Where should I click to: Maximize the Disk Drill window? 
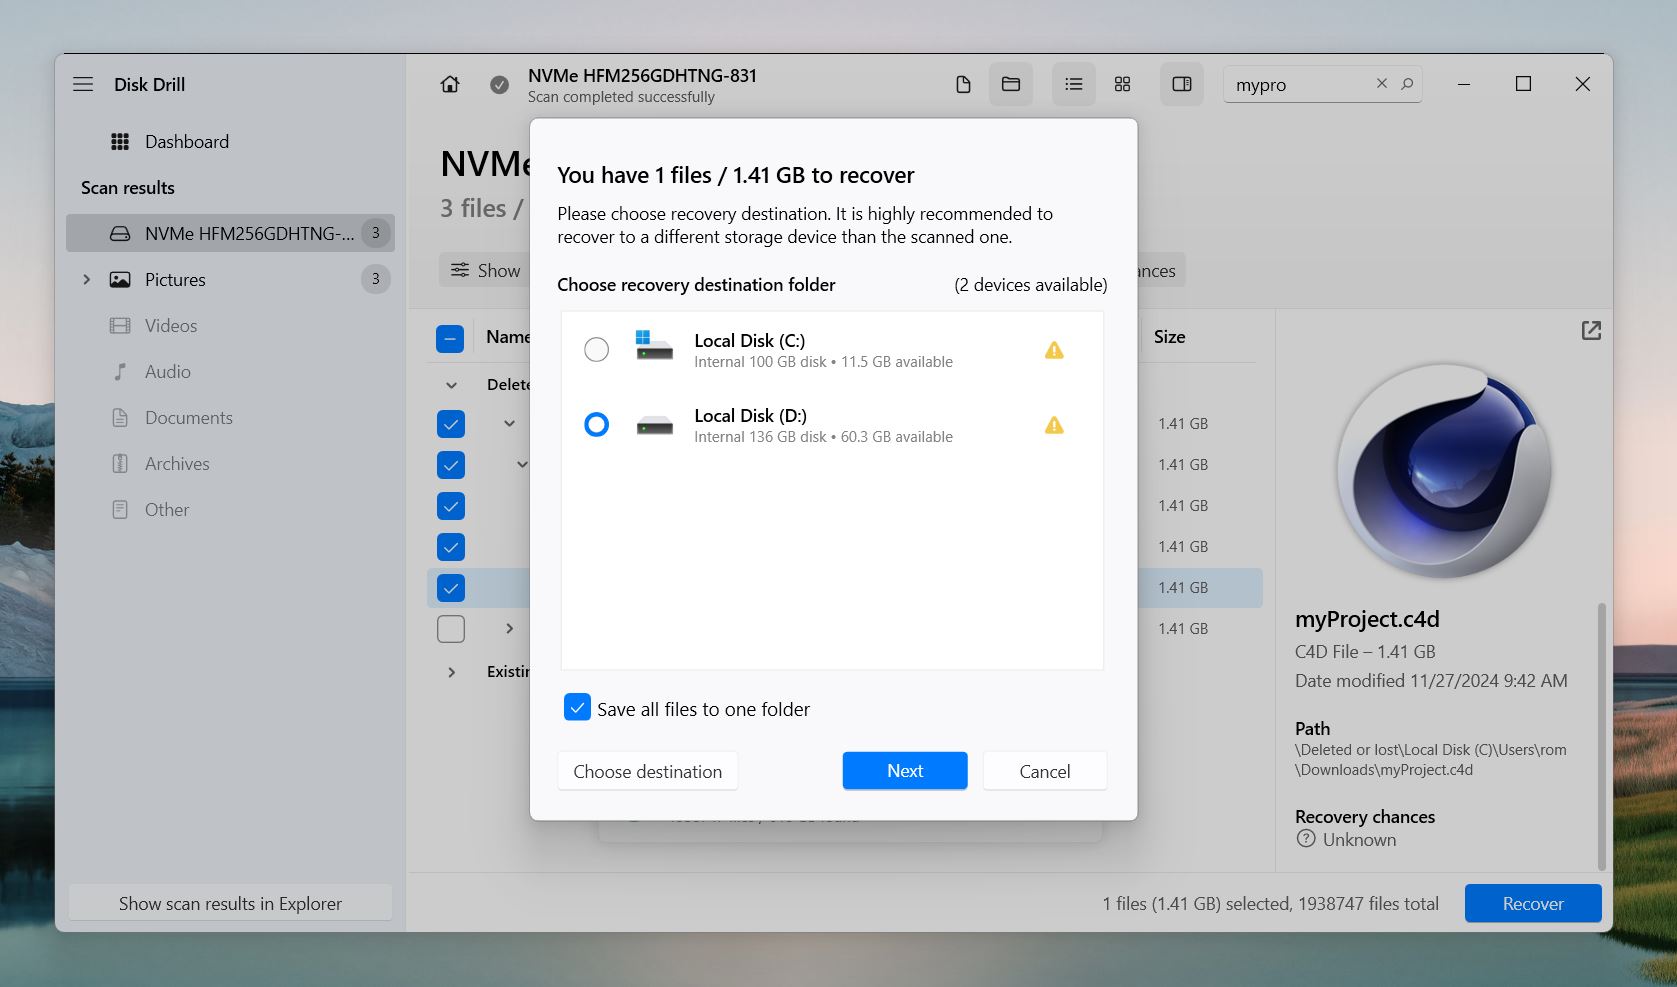[x=1523, y=85]
